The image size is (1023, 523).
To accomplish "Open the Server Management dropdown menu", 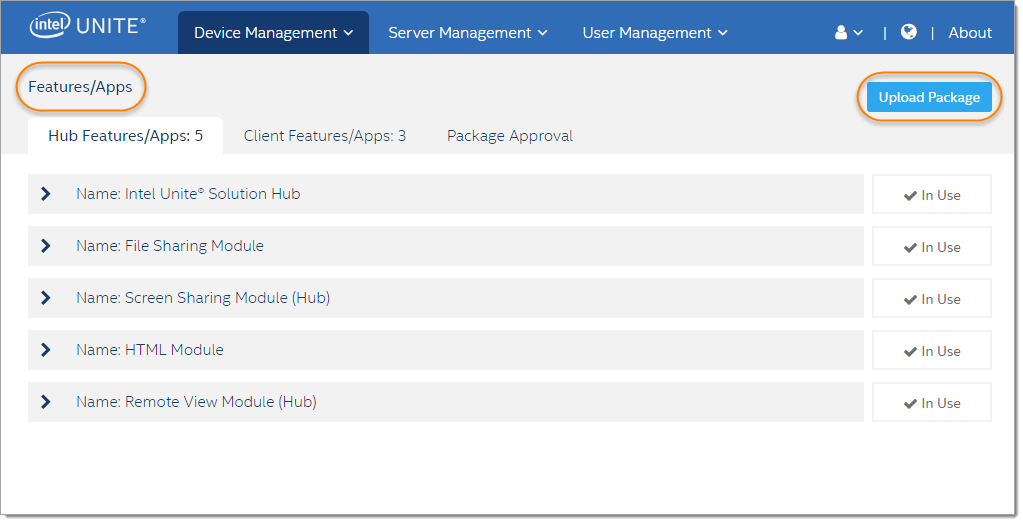I will [468, 33].
